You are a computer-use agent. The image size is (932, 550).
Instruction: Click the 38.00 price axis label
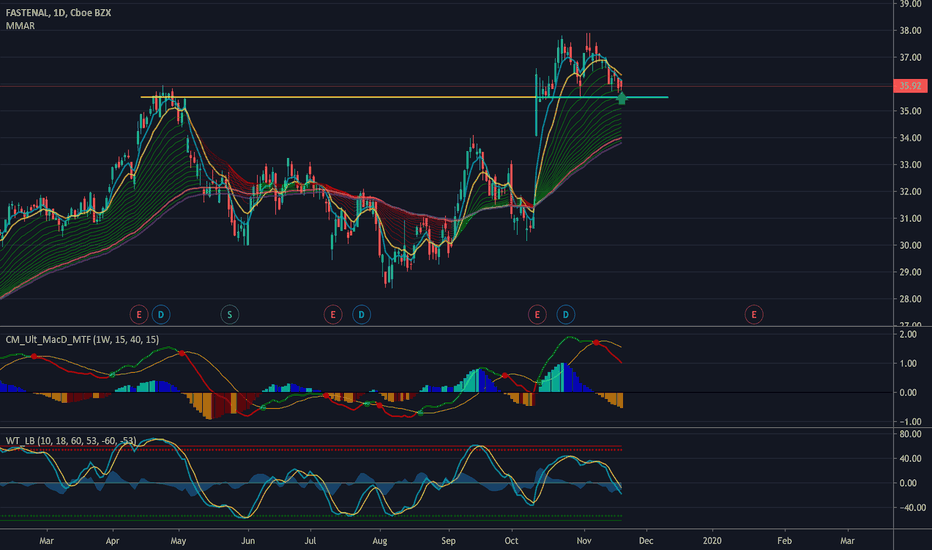(x=910, y=30)
